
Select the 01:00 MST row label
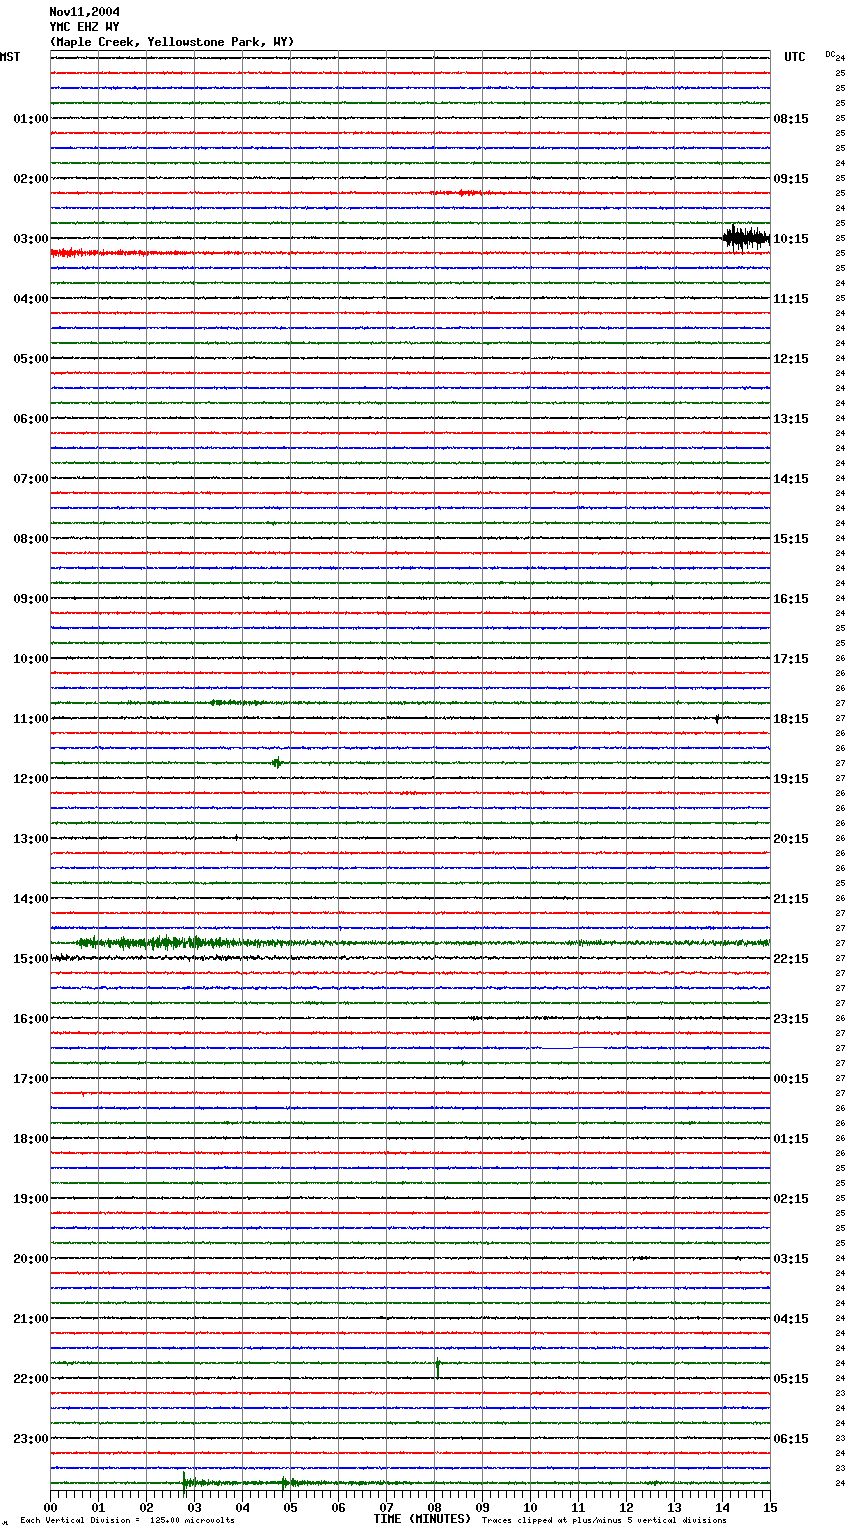(31, 119)
